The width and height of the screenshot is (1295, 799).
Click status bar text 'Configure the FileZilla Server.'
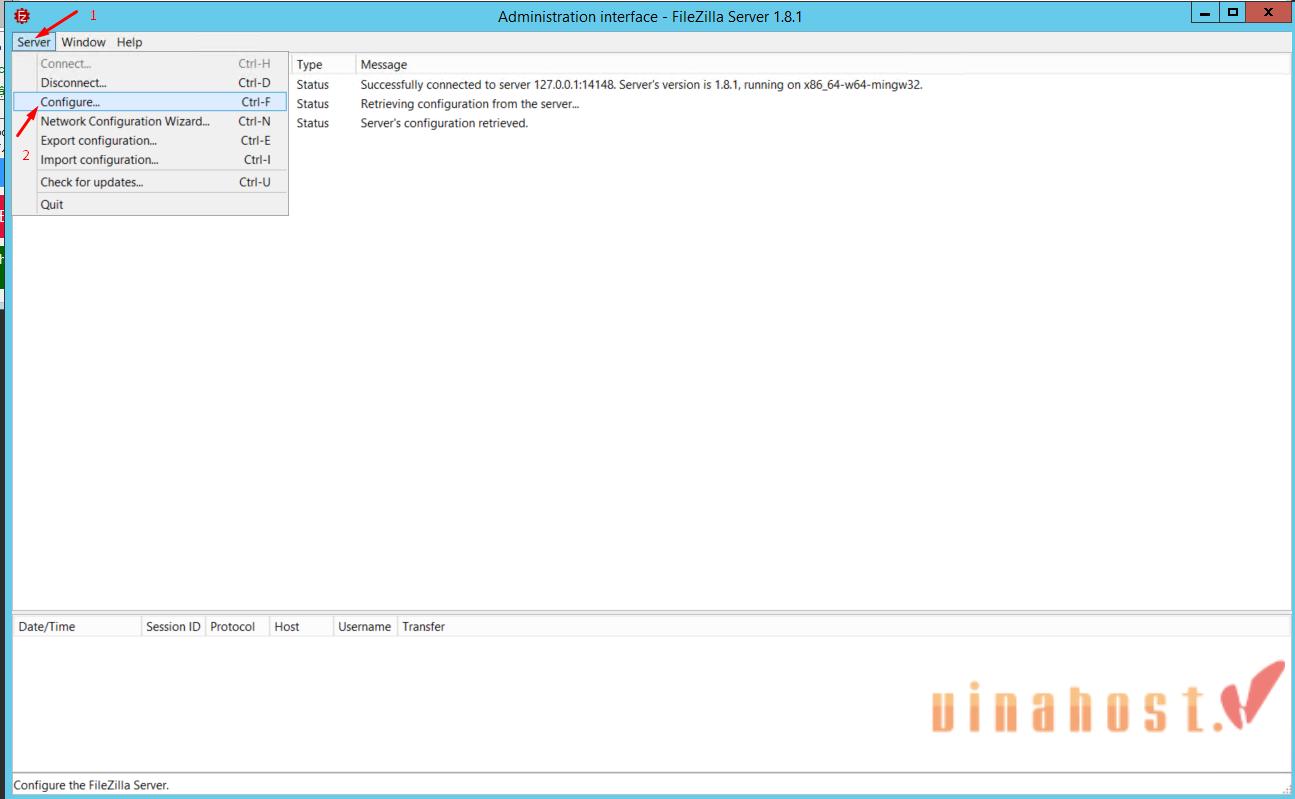tap(91, 785)
